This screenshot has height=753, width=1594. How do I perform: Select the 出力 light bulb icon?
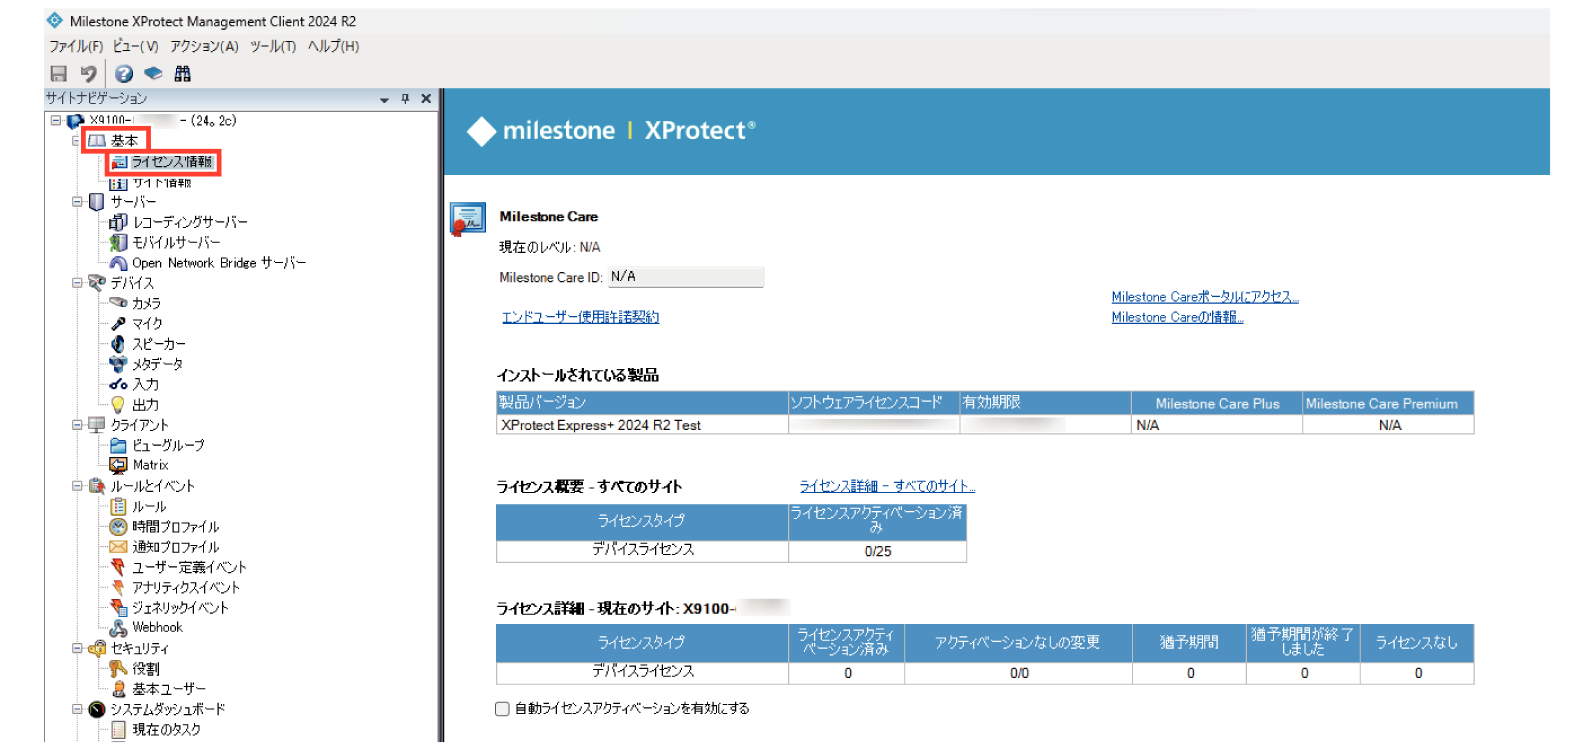[x=118, y=404]
